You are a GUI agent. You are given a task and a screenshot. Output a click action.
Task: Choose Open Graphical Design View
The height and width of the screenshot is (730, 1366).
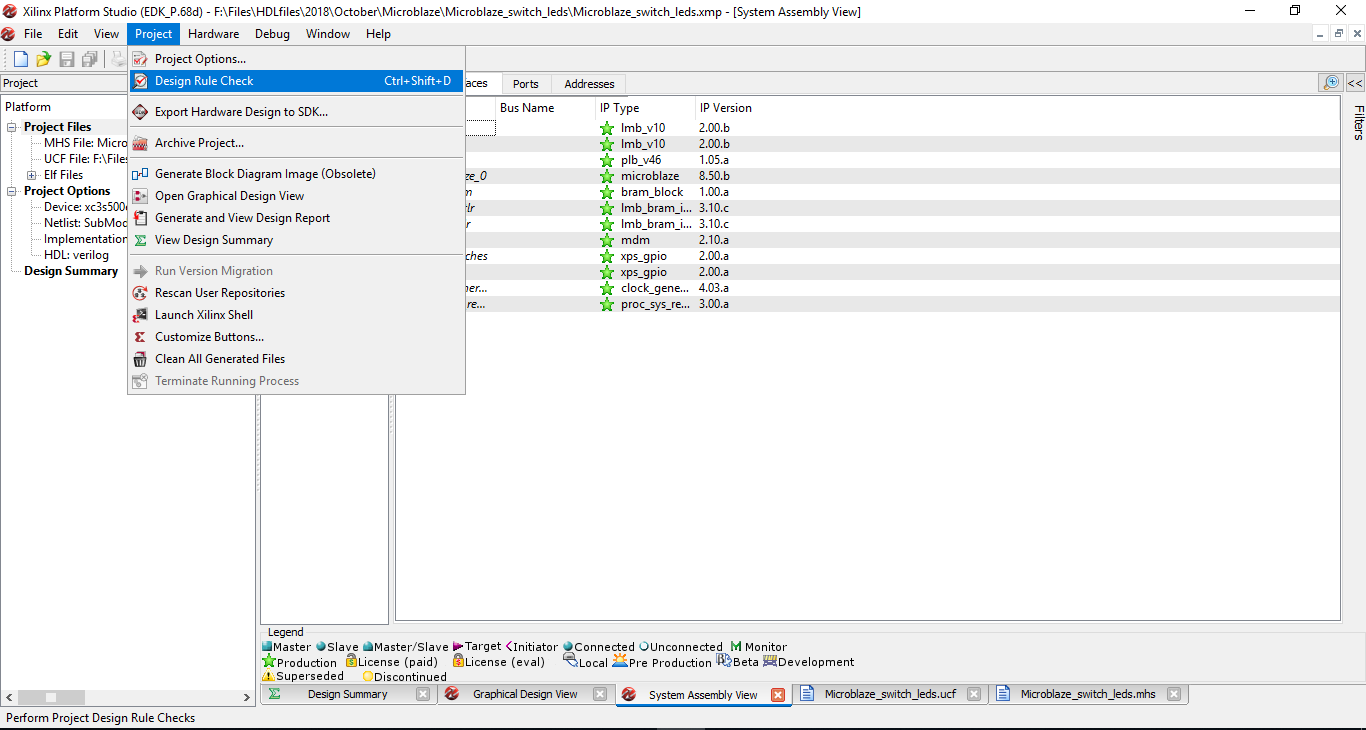[296, 196]
